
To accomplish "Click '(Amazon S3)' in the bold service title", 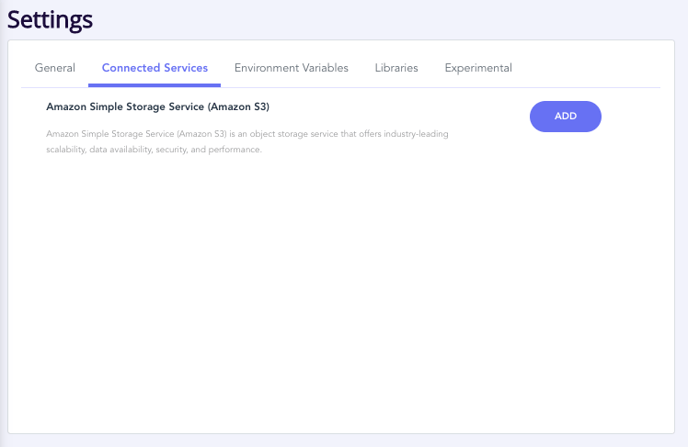I will coord(239,107).
